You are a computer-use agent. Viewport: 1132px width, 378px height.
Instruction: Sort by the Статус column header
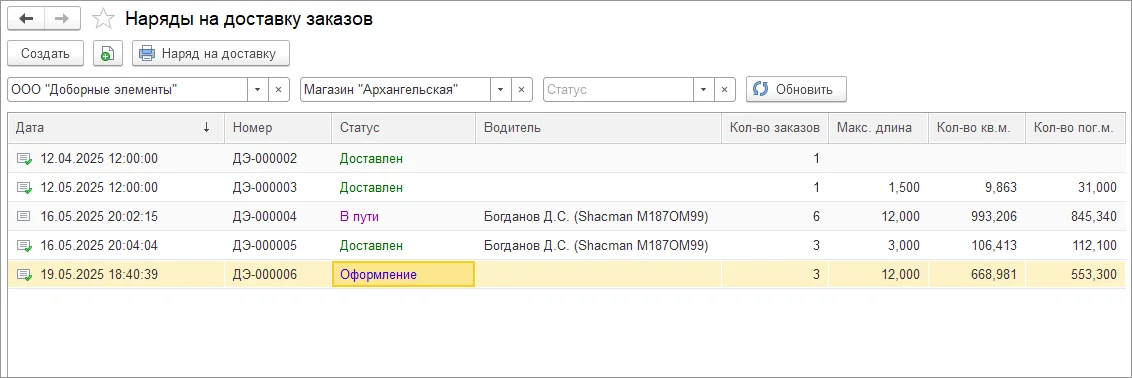(x=404, y=128)
